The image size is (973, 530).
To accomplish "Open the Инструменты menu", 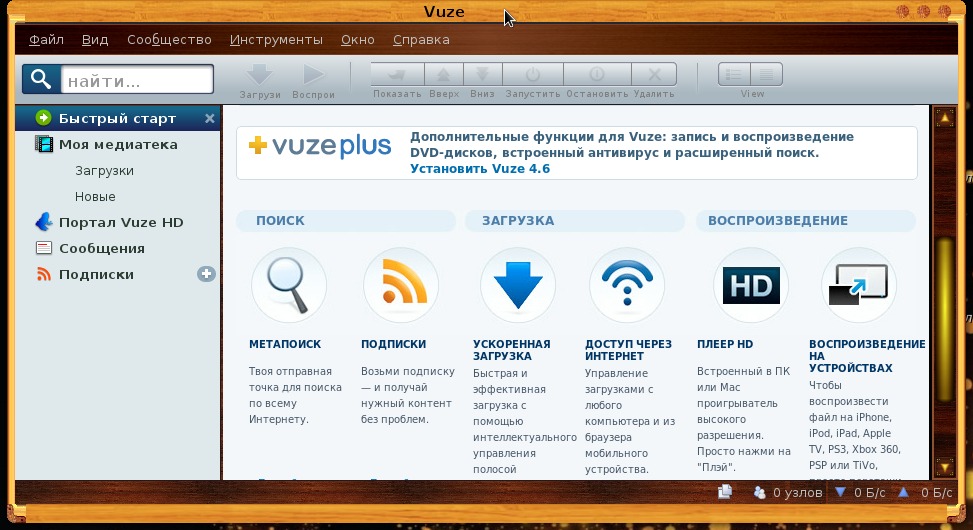I will tap(276, 40).
